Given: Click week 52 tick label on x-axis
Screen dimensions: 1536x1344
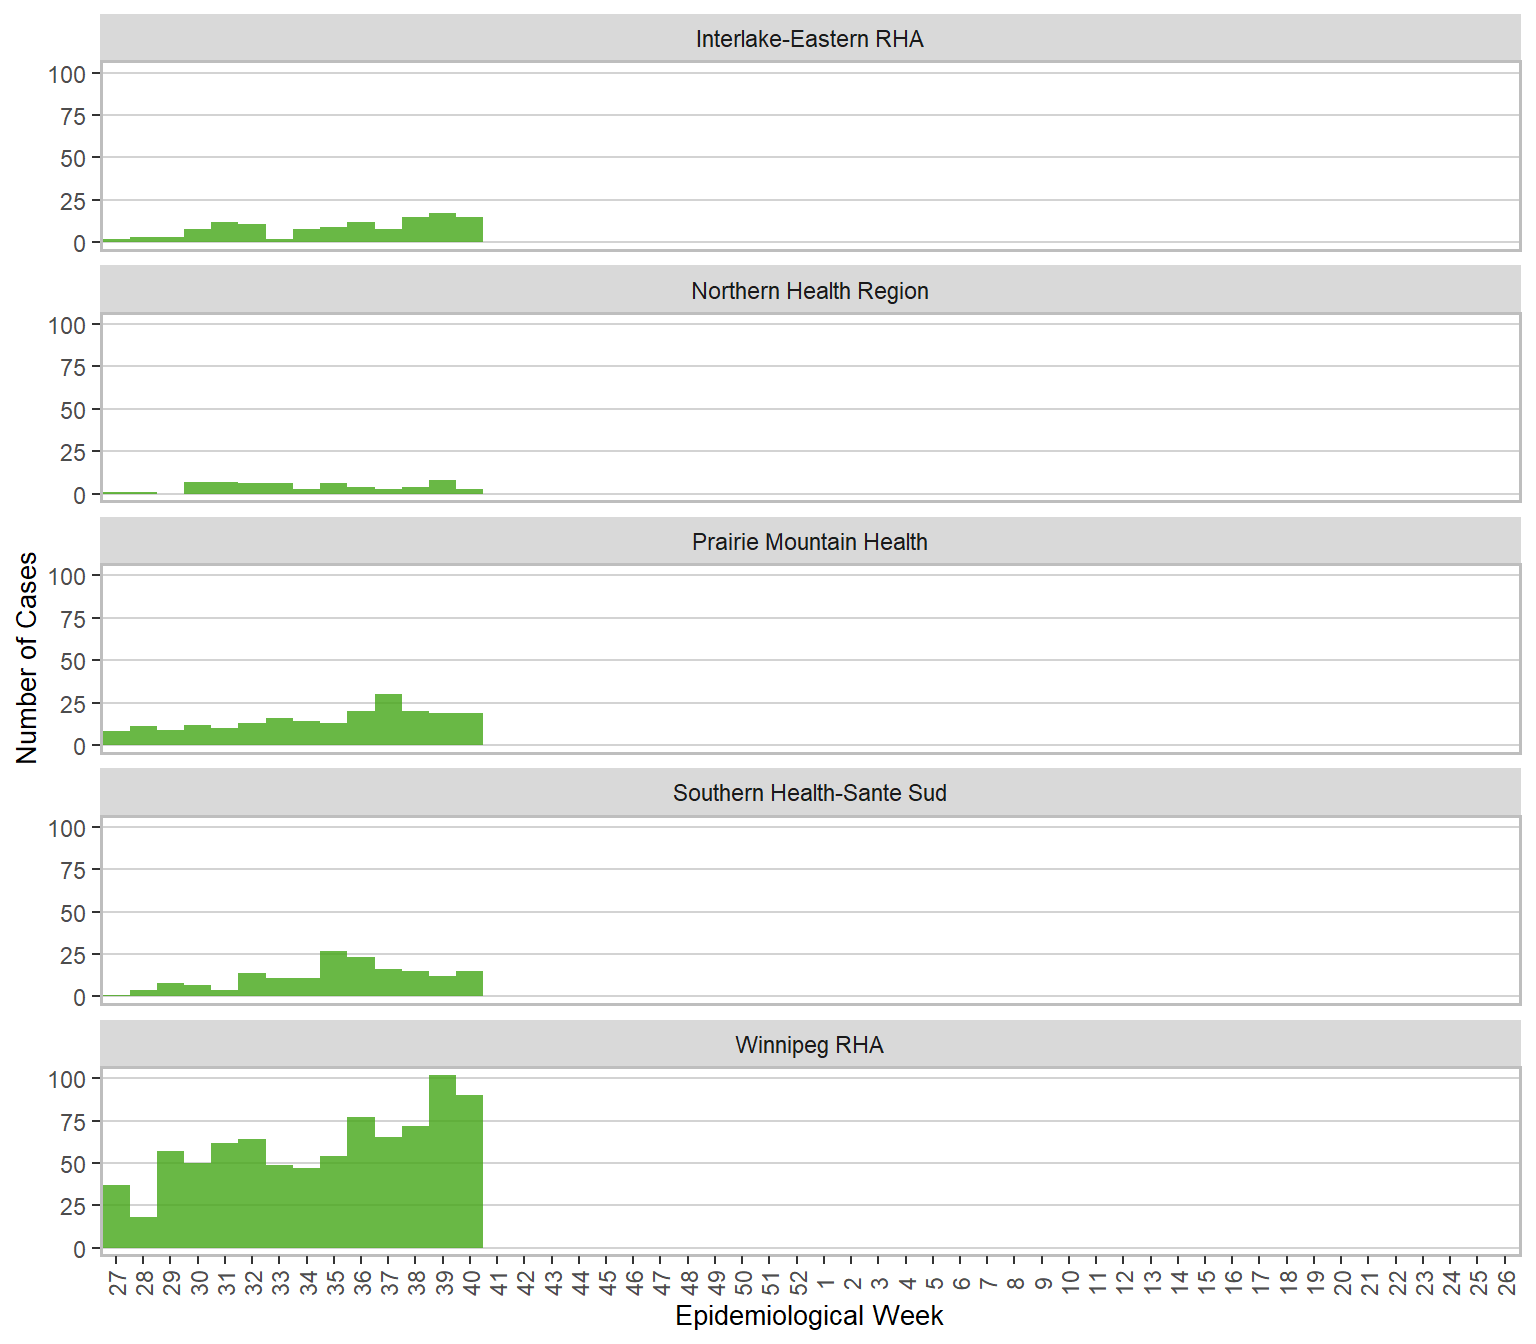Looking at the screenshot, I should (x=797, y=1282).
